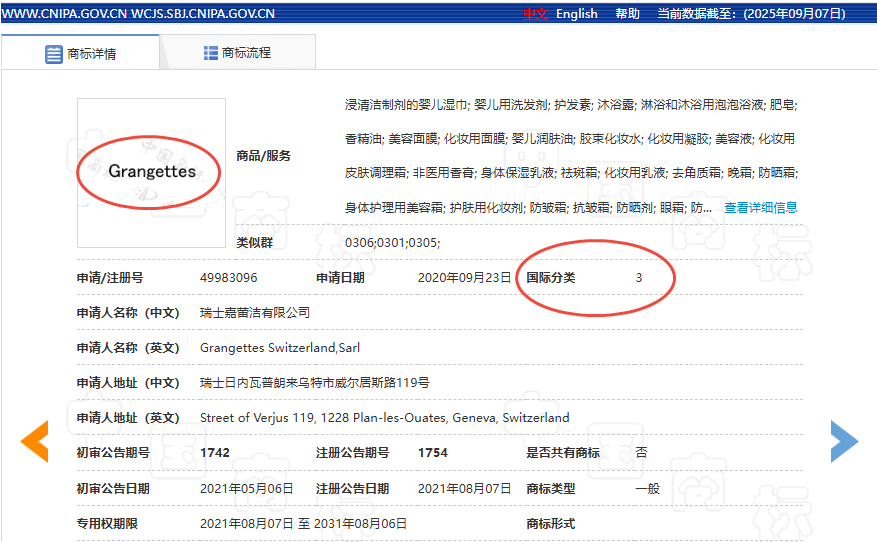The width and height of the screenshot is (877, 542).
Task: Select English name Grangettes Switzerland,Sarl
Action: [280, 347]
